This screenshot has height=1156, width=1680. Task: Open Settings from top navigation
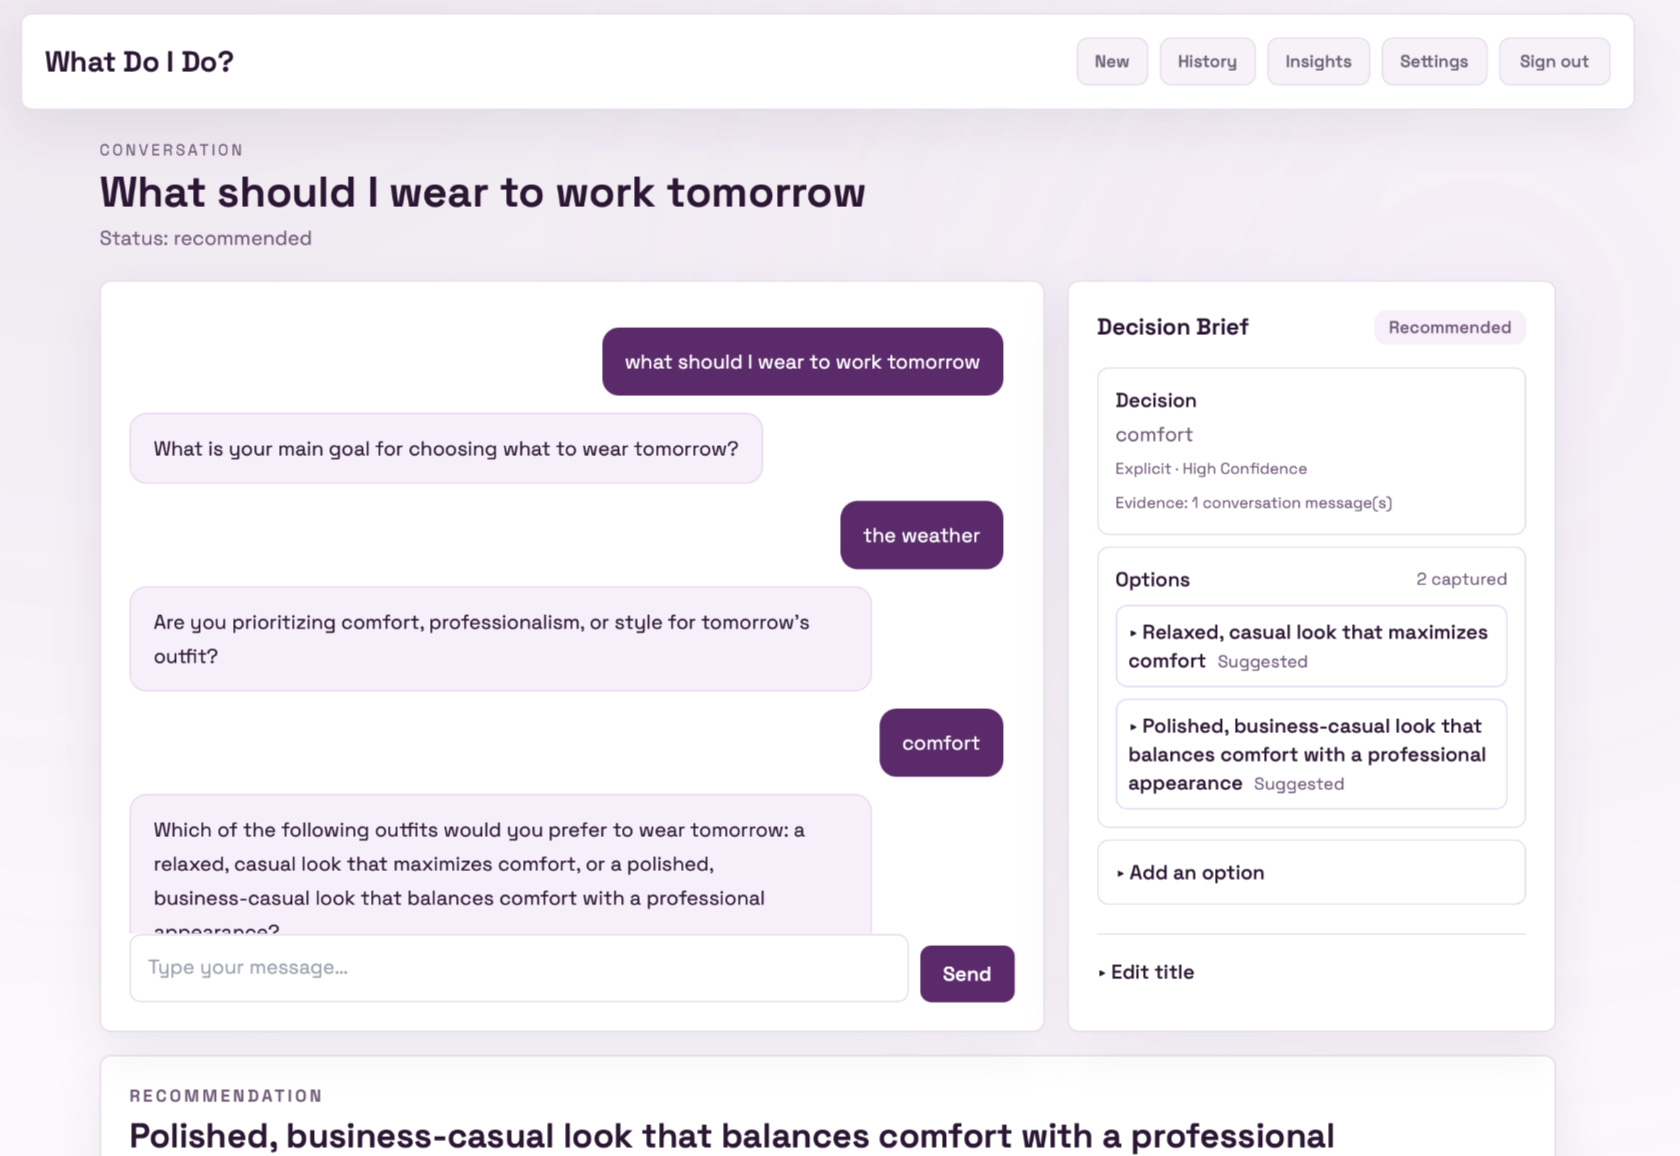tap(1434, 62)
